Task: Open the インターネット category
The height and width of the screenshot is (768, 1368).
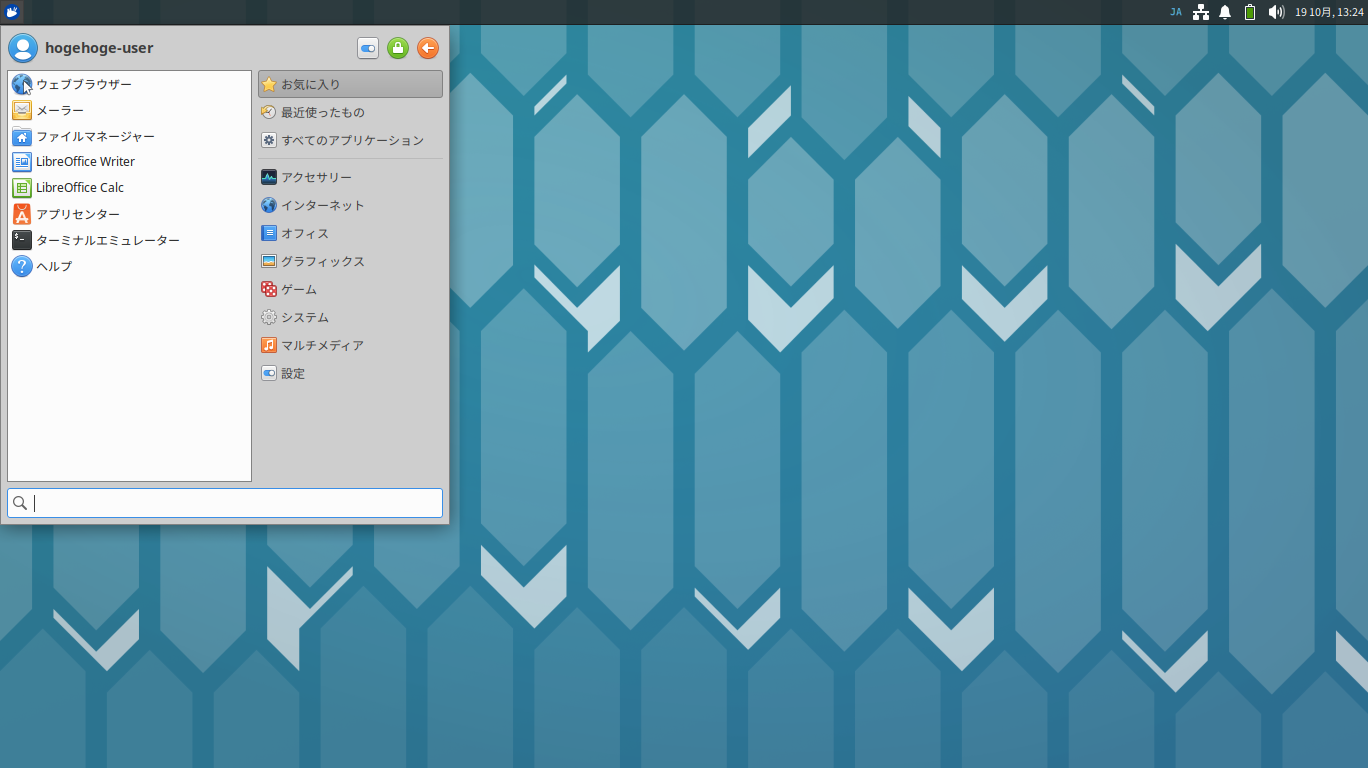Action: click(350, 205)
